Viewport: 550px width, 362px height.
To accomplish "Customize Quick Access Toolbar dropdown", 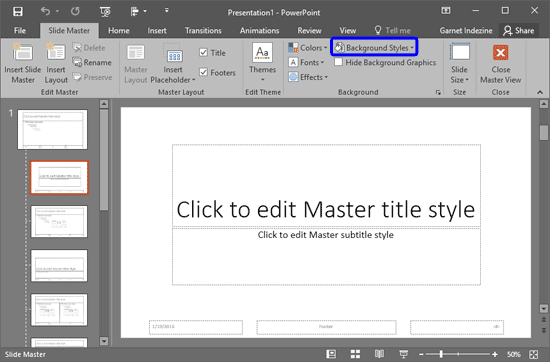I will coord(167,11).
